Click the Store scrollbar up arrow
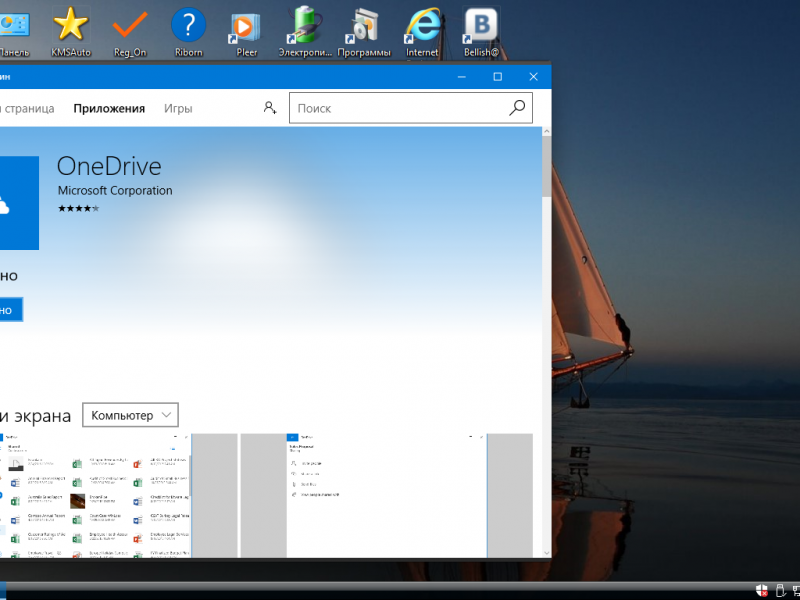 coord(546,132)
